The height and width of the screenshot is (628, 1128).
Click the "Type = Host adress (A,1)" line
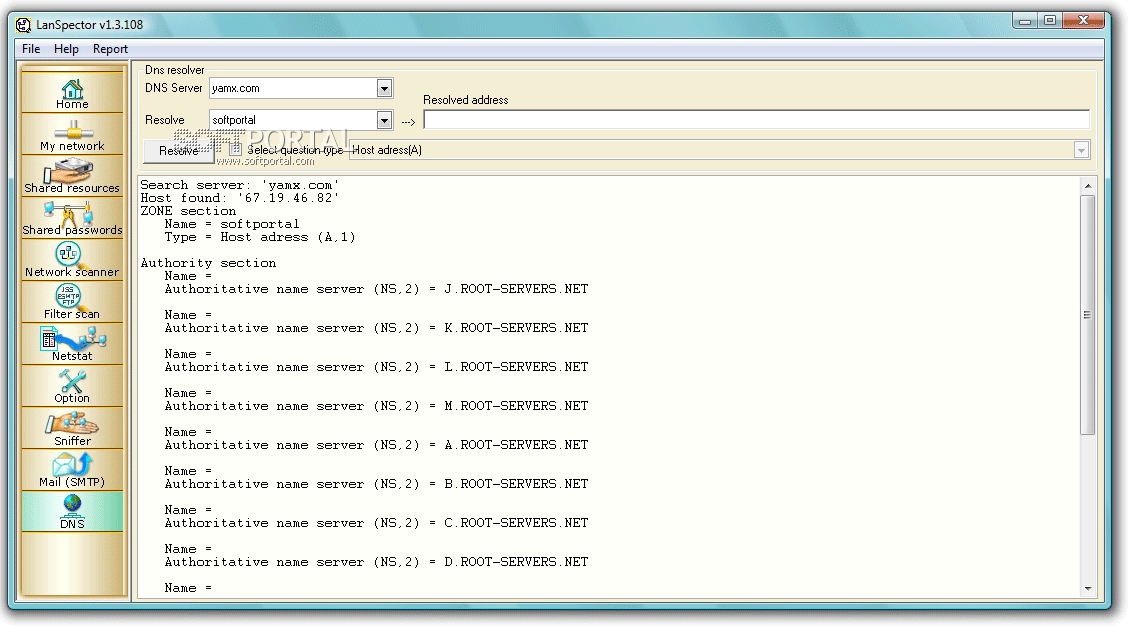coord(260,237)
